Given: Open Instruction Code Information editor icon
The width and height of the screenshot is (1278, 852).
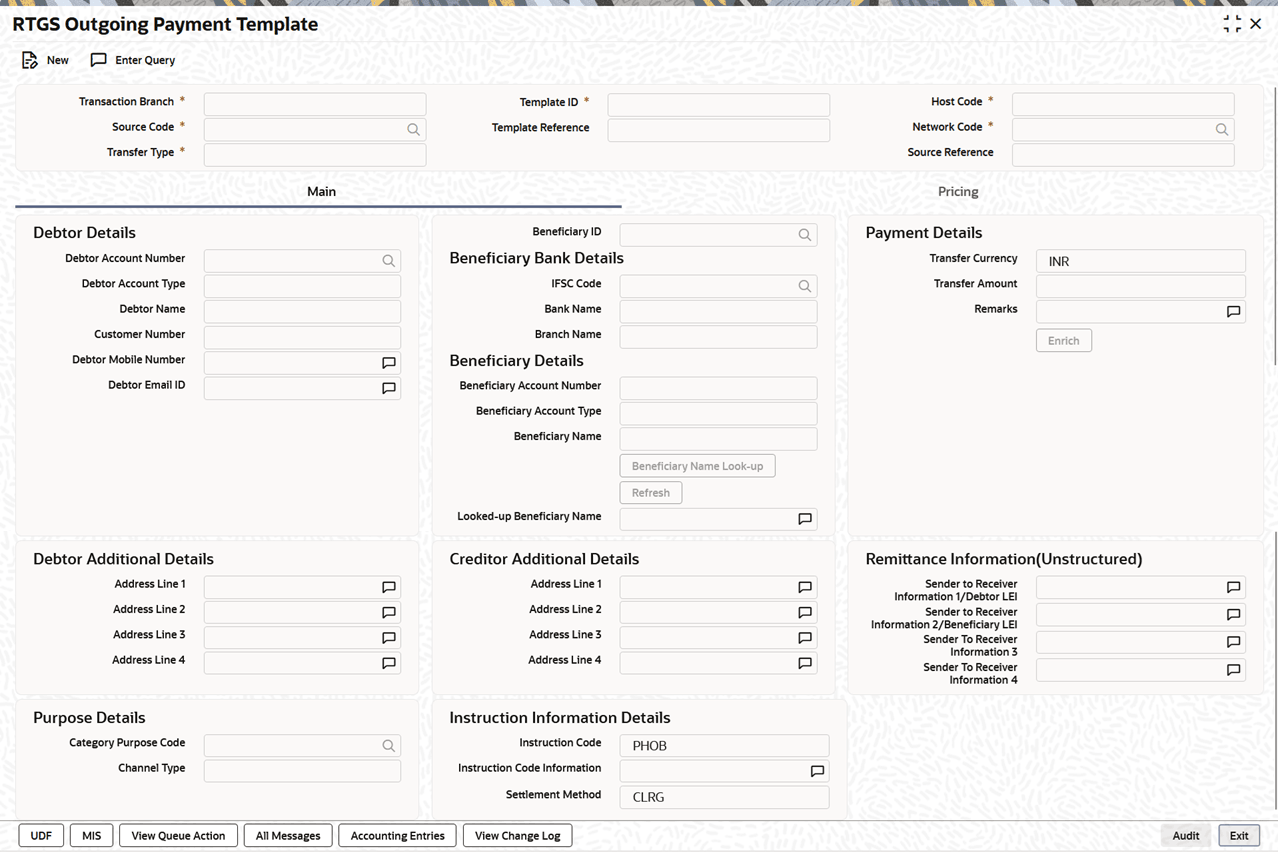Looking at the screenshot, I should [817, 771].
